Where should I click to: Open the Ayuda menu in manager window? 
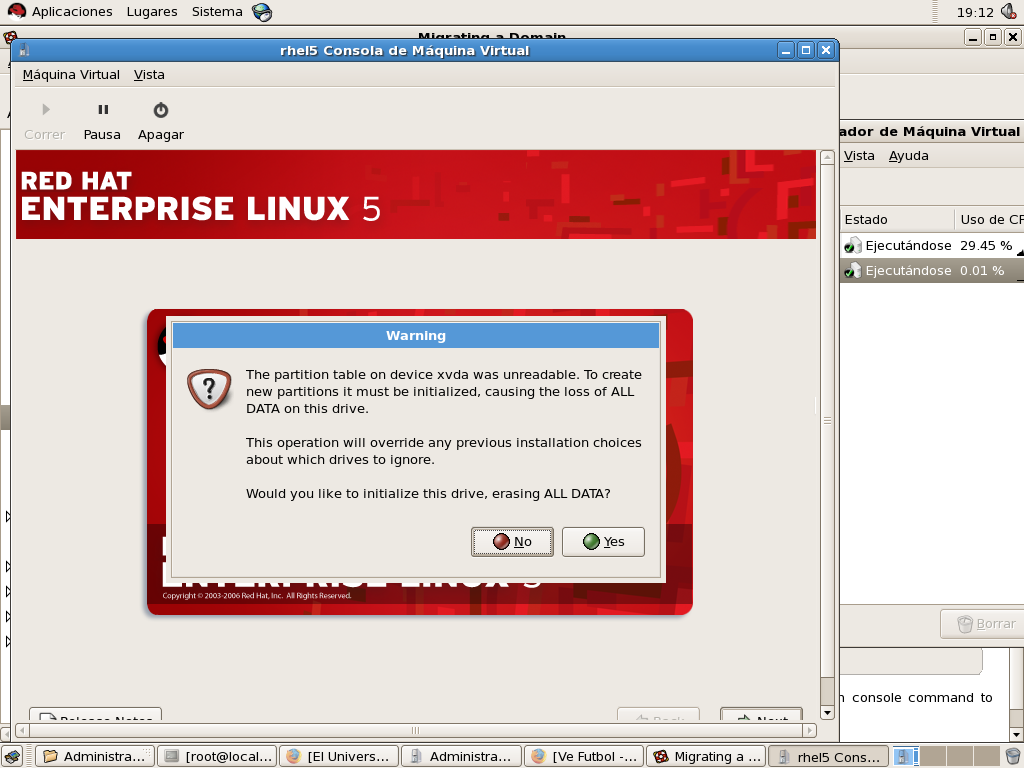pos(908,156)
